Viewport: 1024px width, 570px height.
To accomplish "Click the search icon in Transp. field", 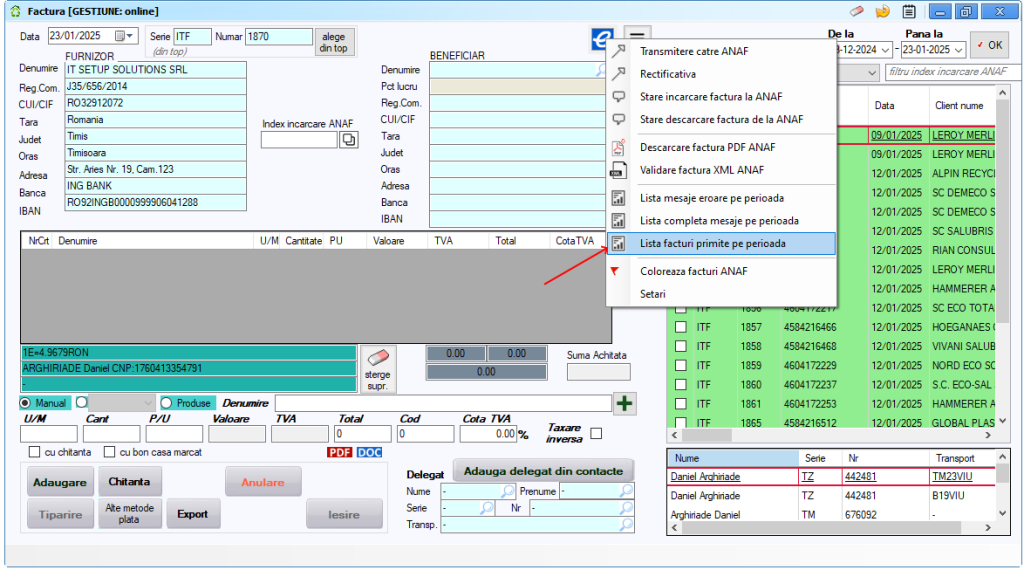I will pos(626,524).
